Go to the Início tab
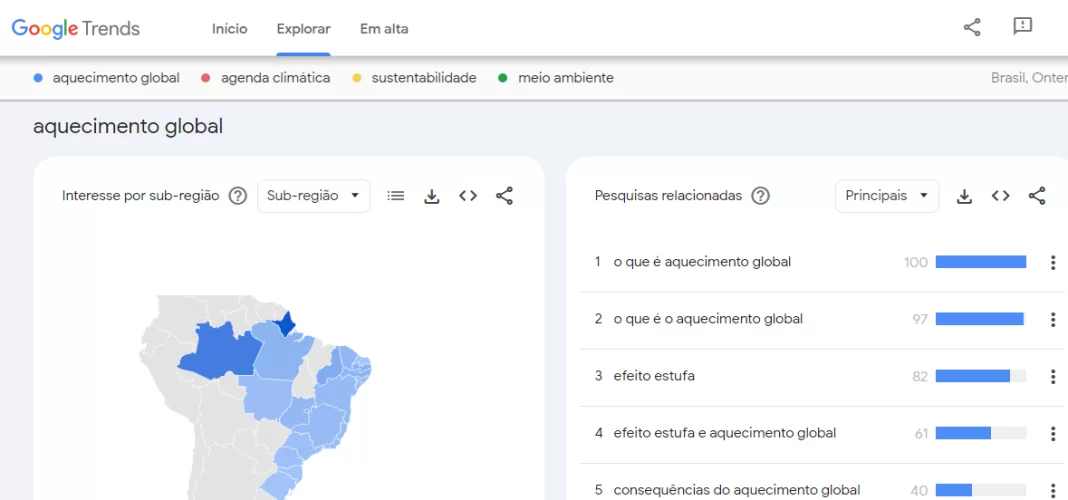 tap(230, 29)
